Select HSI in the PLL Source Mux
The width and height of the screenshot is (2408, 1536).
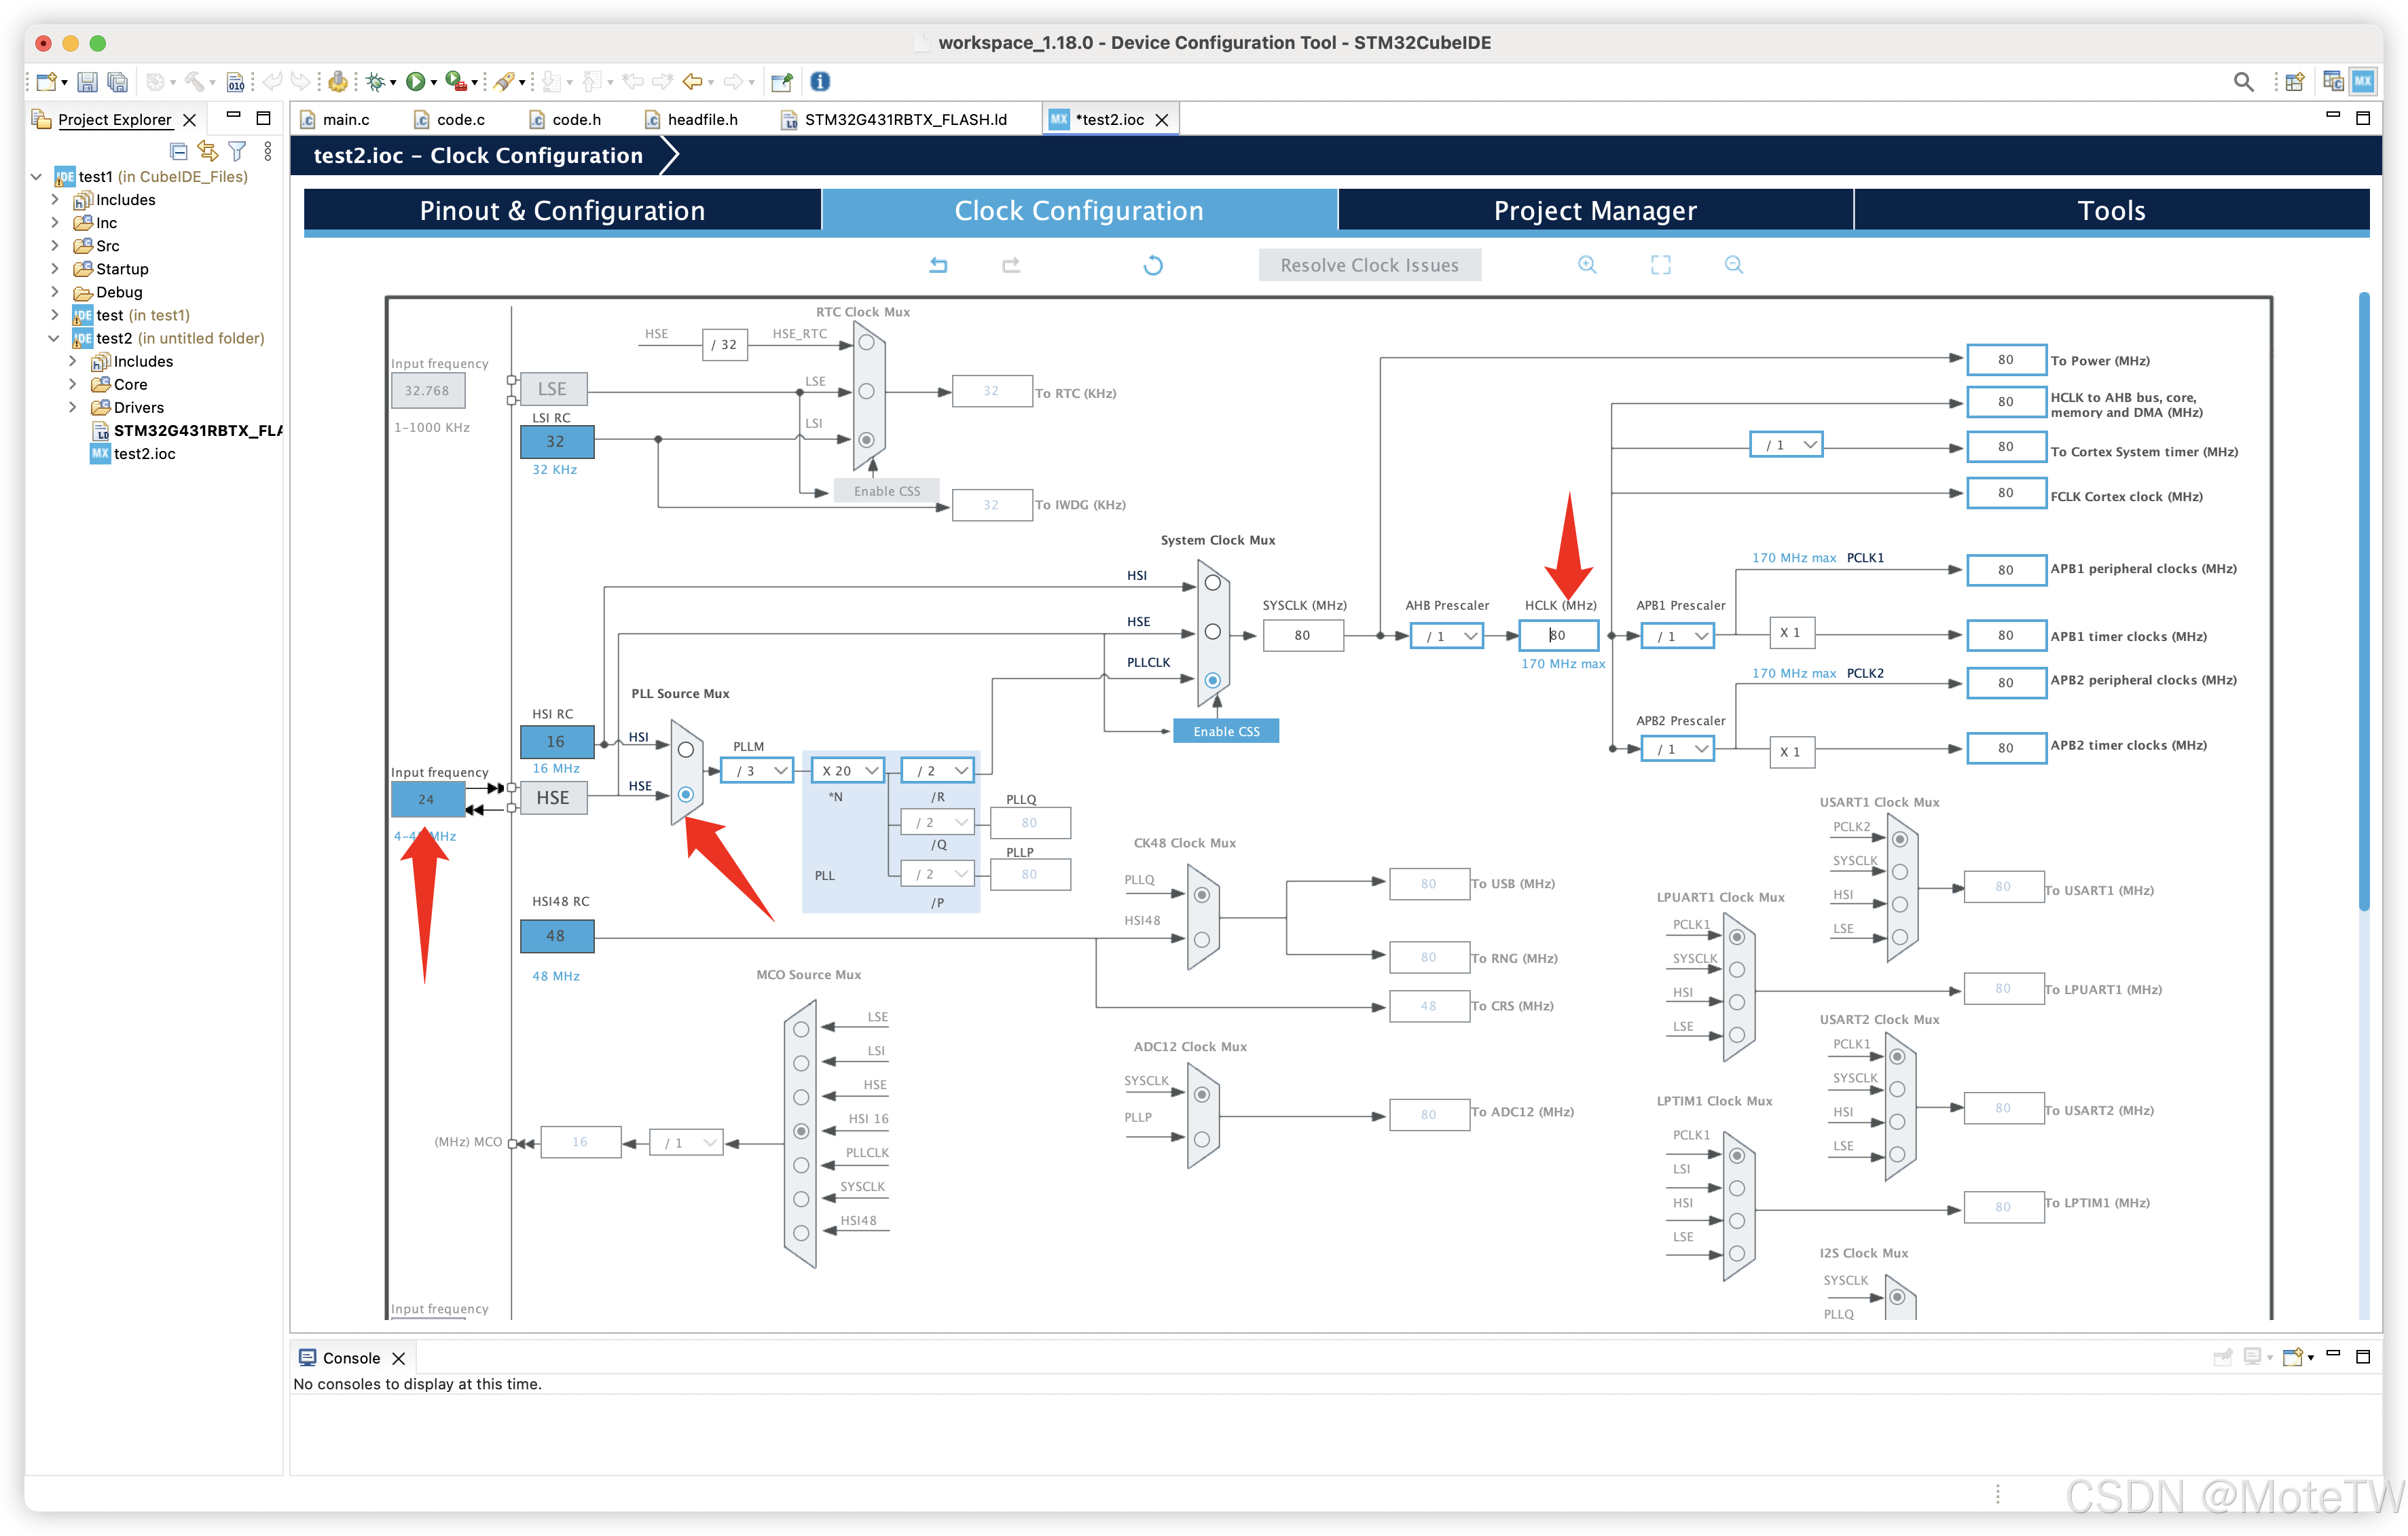click(686, 750)
